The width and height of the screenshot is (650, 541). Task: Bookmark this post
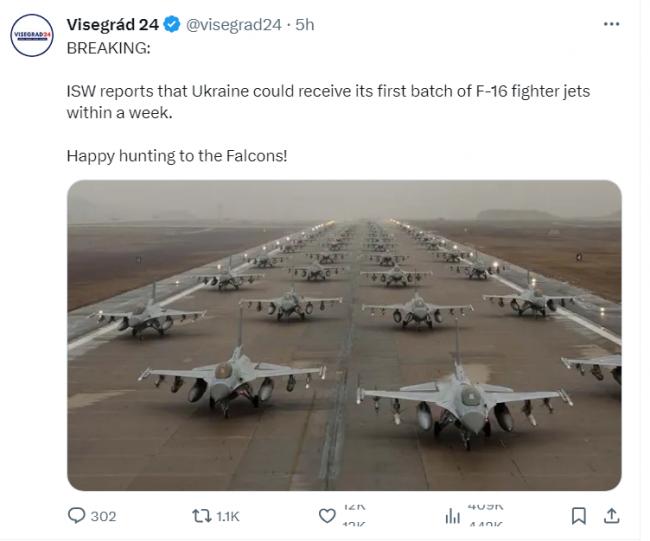578,516
